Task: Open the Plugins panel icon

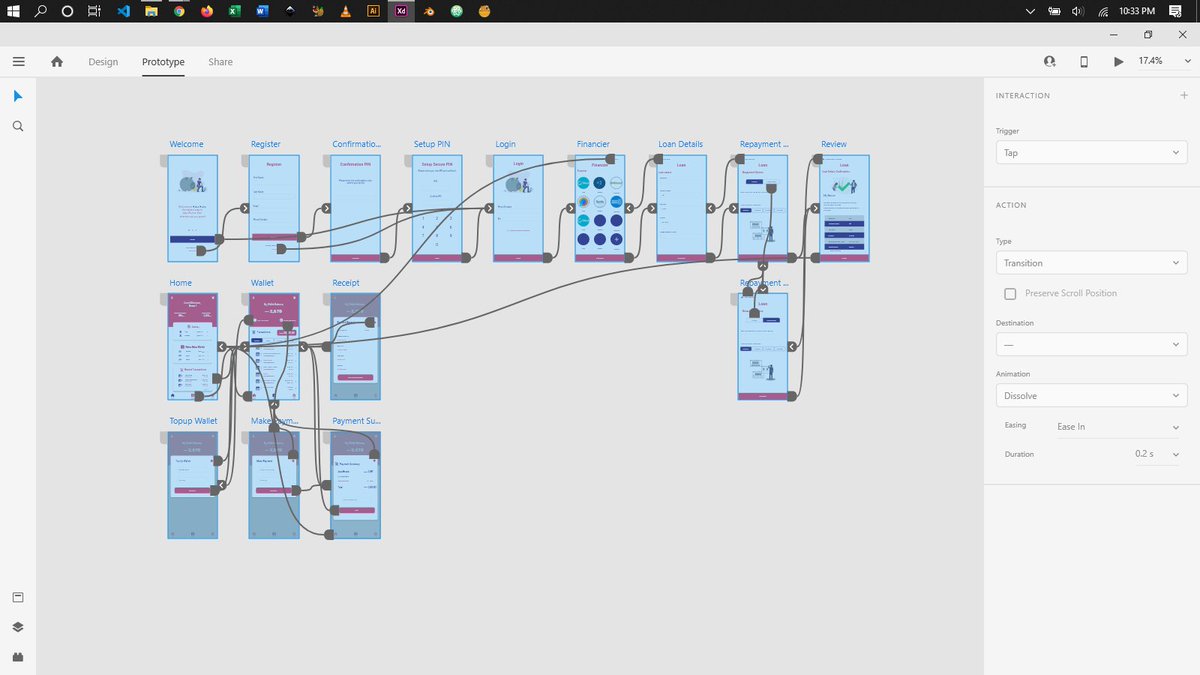Action: (18, 657)
